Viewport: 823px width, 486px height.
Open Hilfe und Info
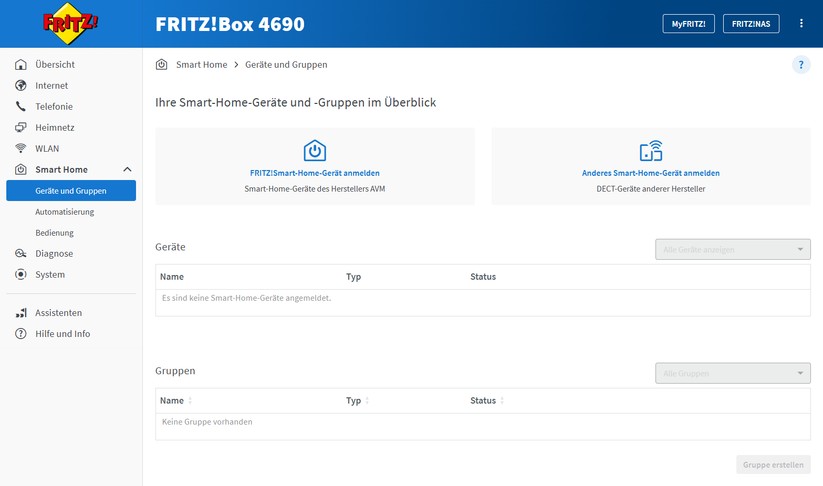(62, 334)
